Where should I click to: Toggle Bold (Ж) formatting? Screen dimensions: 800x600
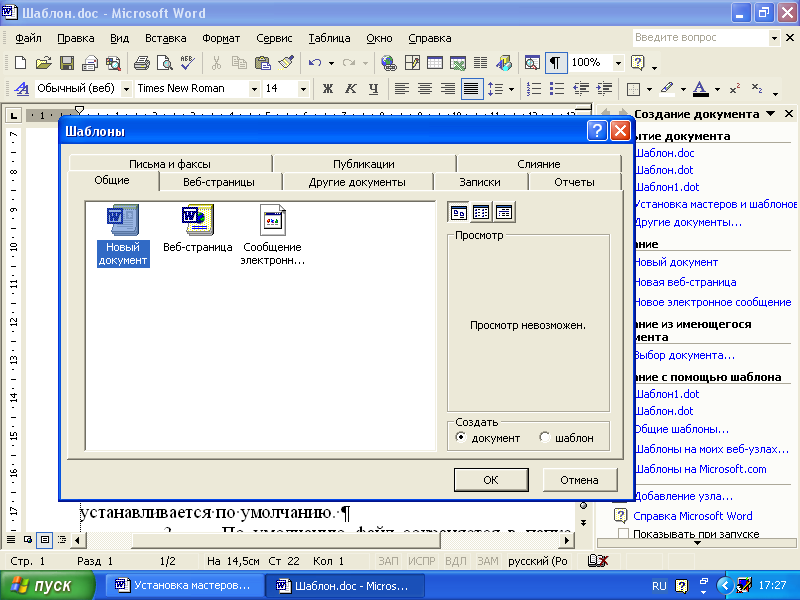click(x=328, y=89)
